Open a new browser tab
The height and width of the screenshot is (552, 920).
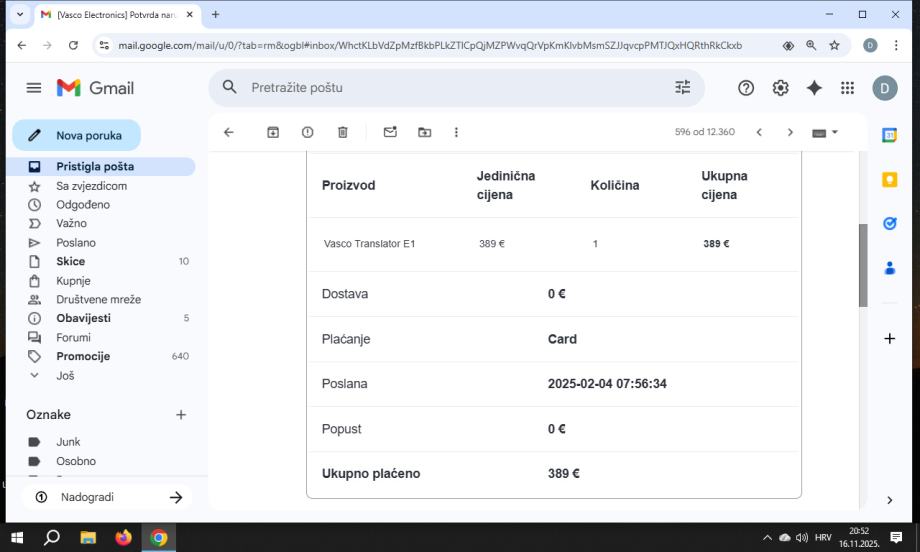point(215,15)
